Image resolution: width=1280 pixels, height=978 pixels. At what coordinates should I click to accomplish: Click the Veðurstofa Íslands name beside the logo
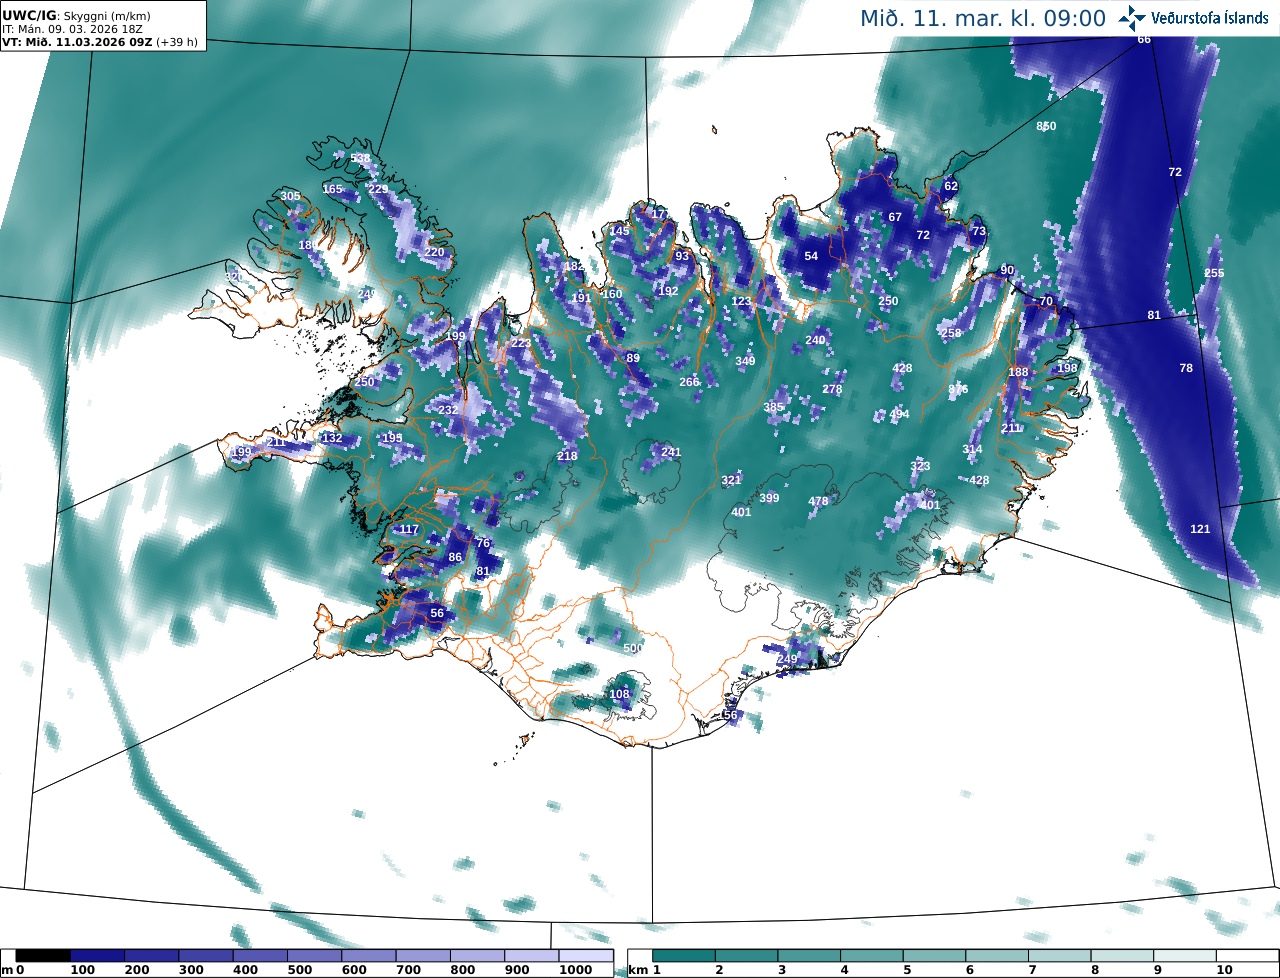click(x=1210, y=19)
